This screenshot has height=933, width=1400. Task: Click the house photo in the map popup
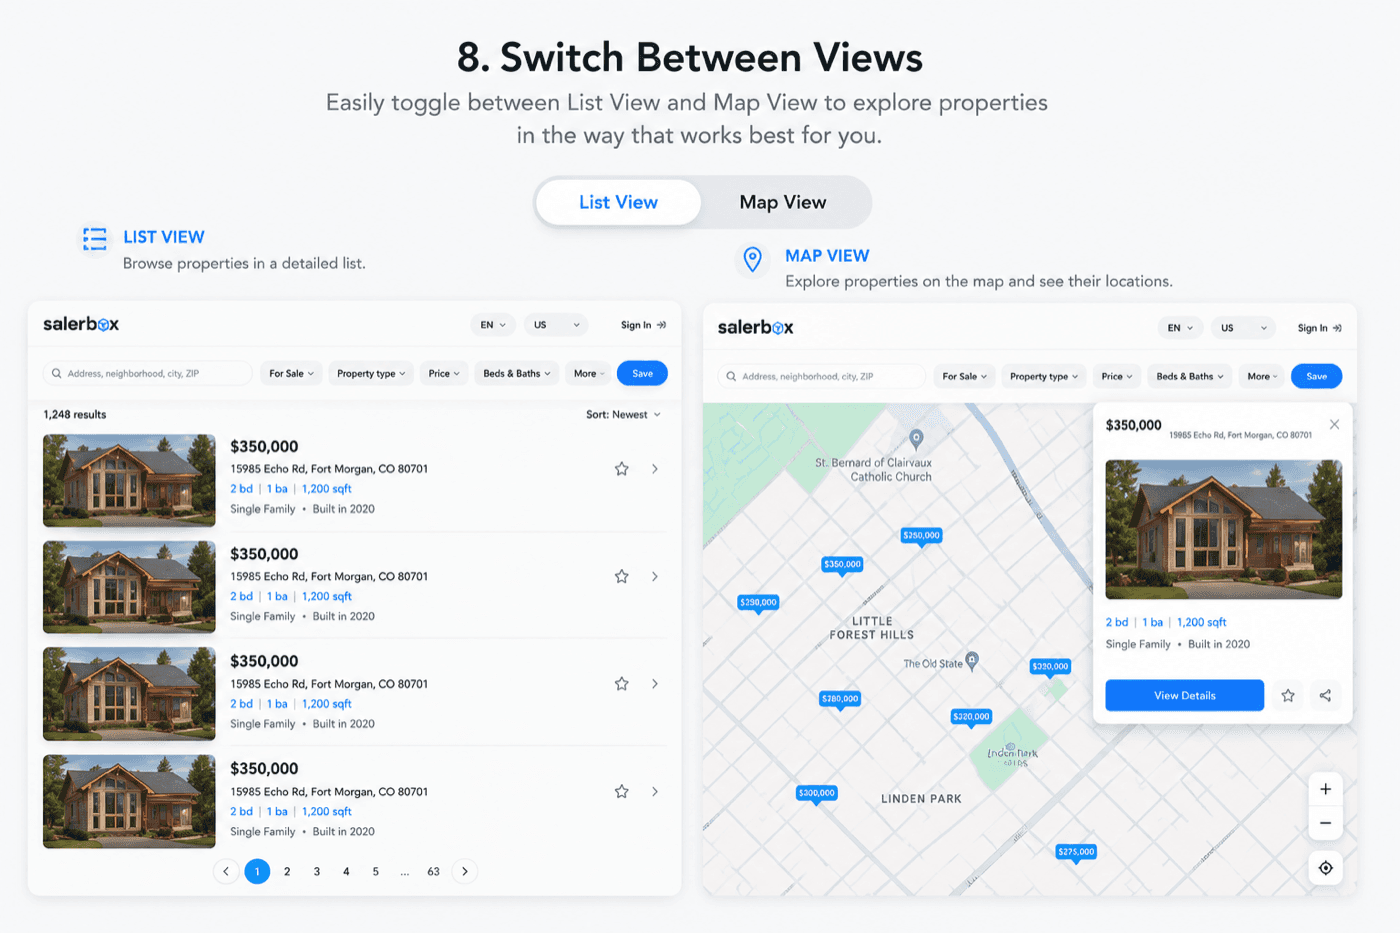[x=1224, y=529]
